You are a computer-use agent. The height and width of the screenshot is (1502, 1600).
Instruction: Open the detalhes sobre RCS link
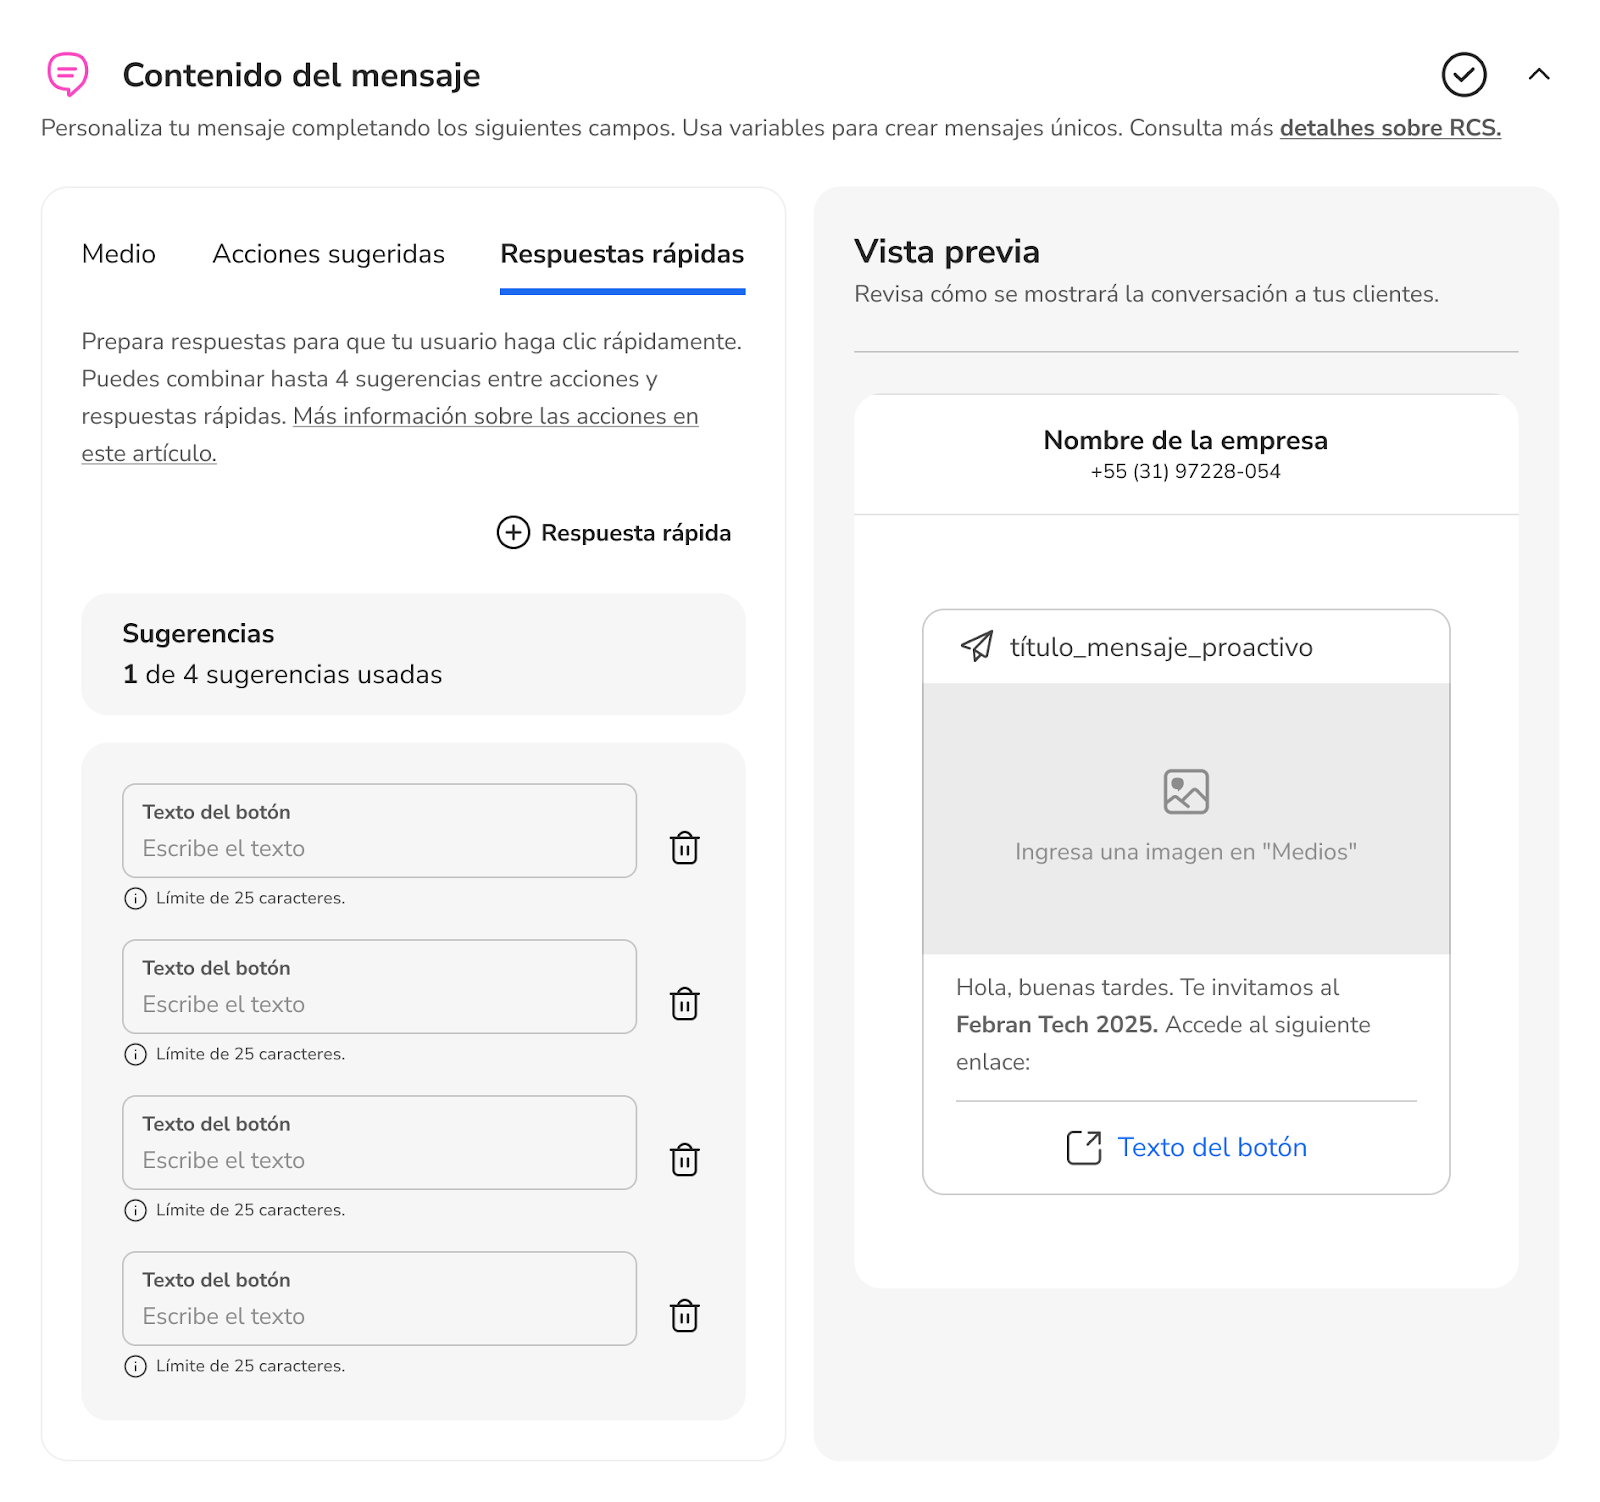click(1390, 128)
